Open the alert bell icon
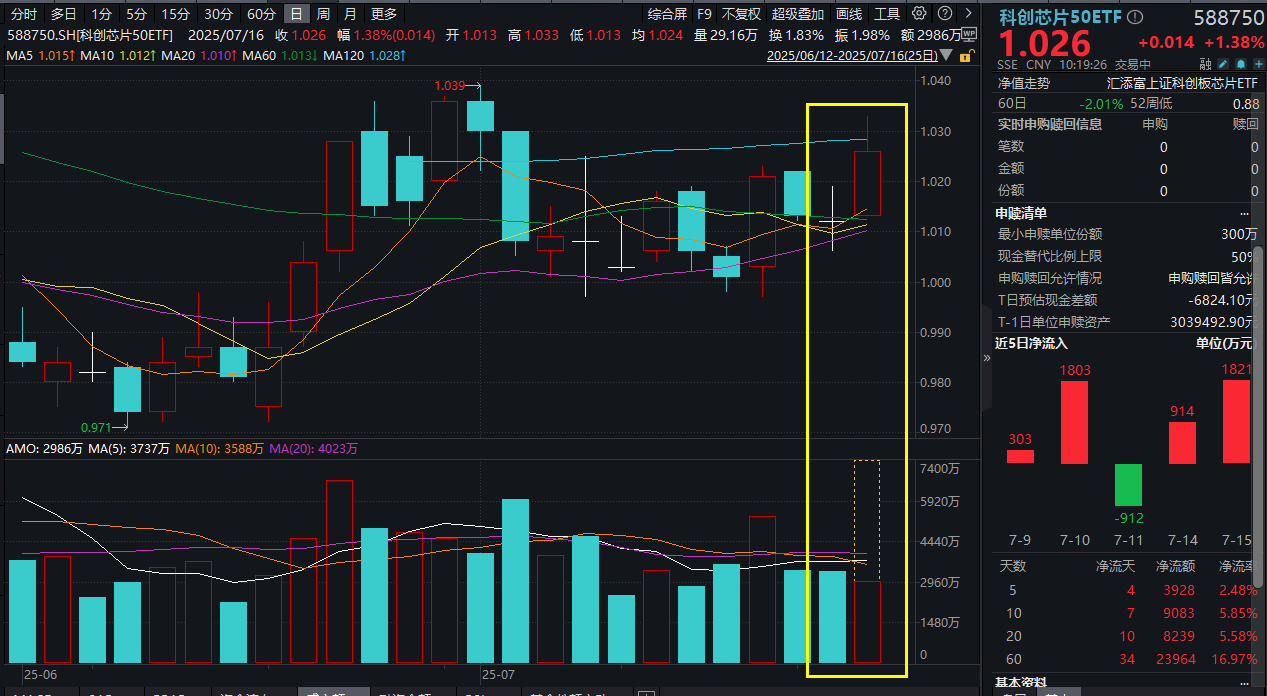 [1240, 63]
